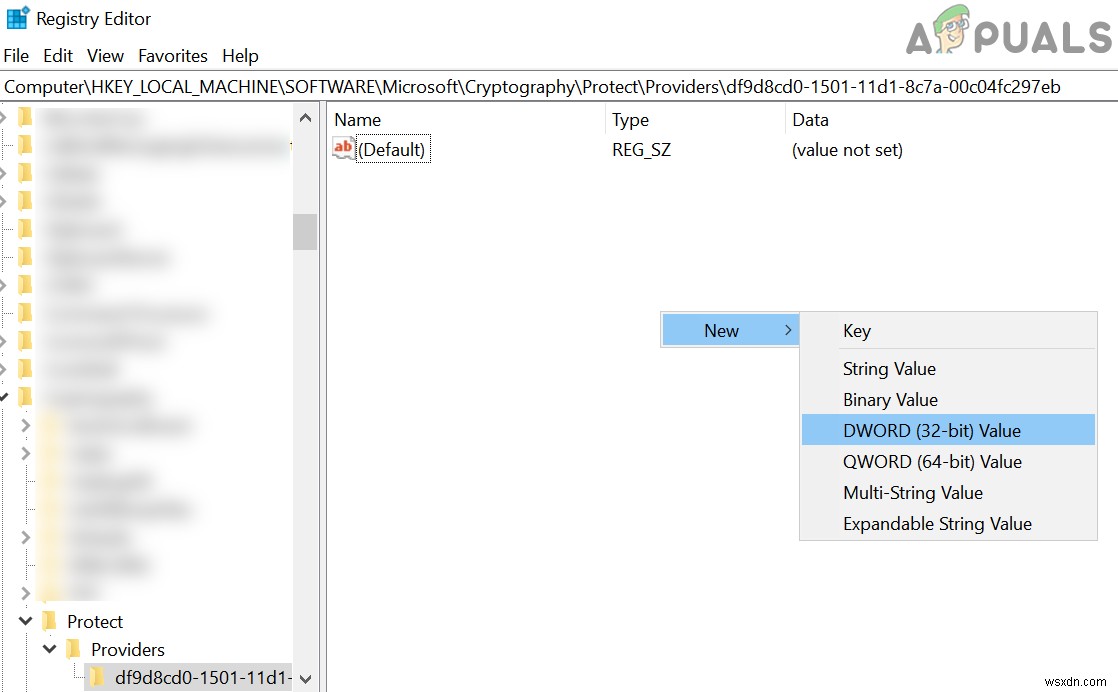The width and height of the screenshot is (1118, 692).
Task: Click the Protect folder icon
Action: [49, 621]
